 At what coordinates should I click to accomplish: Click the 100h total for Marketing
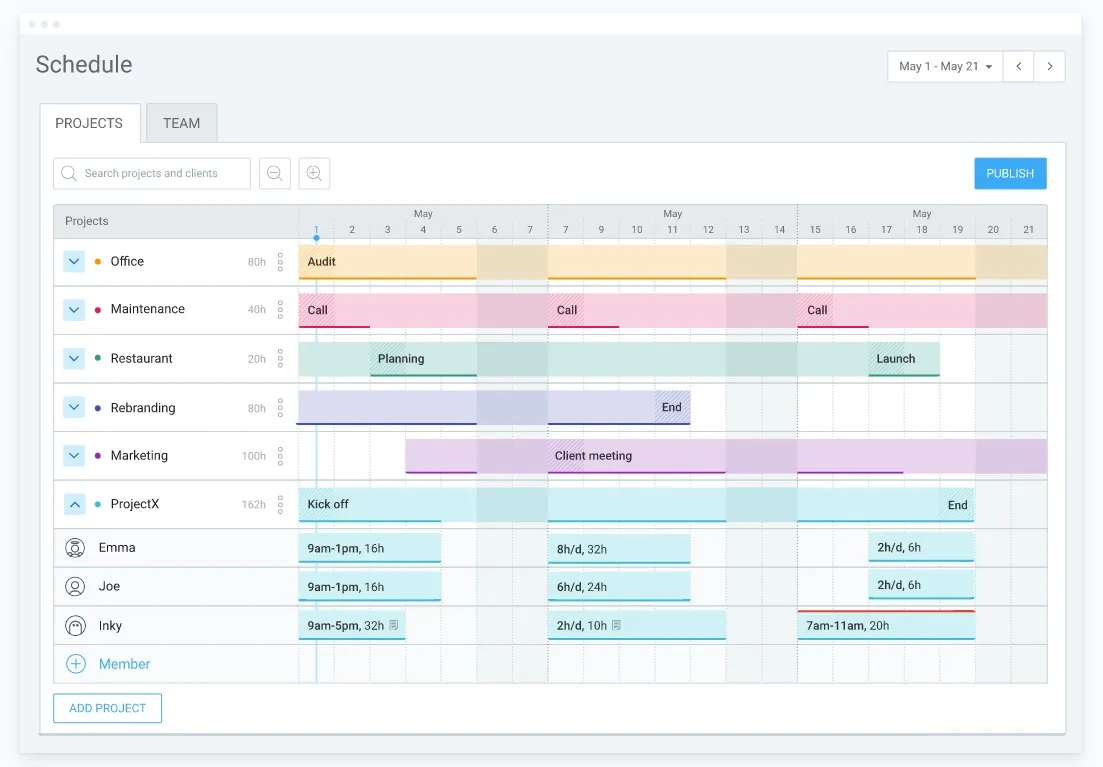tap(254, 457)
